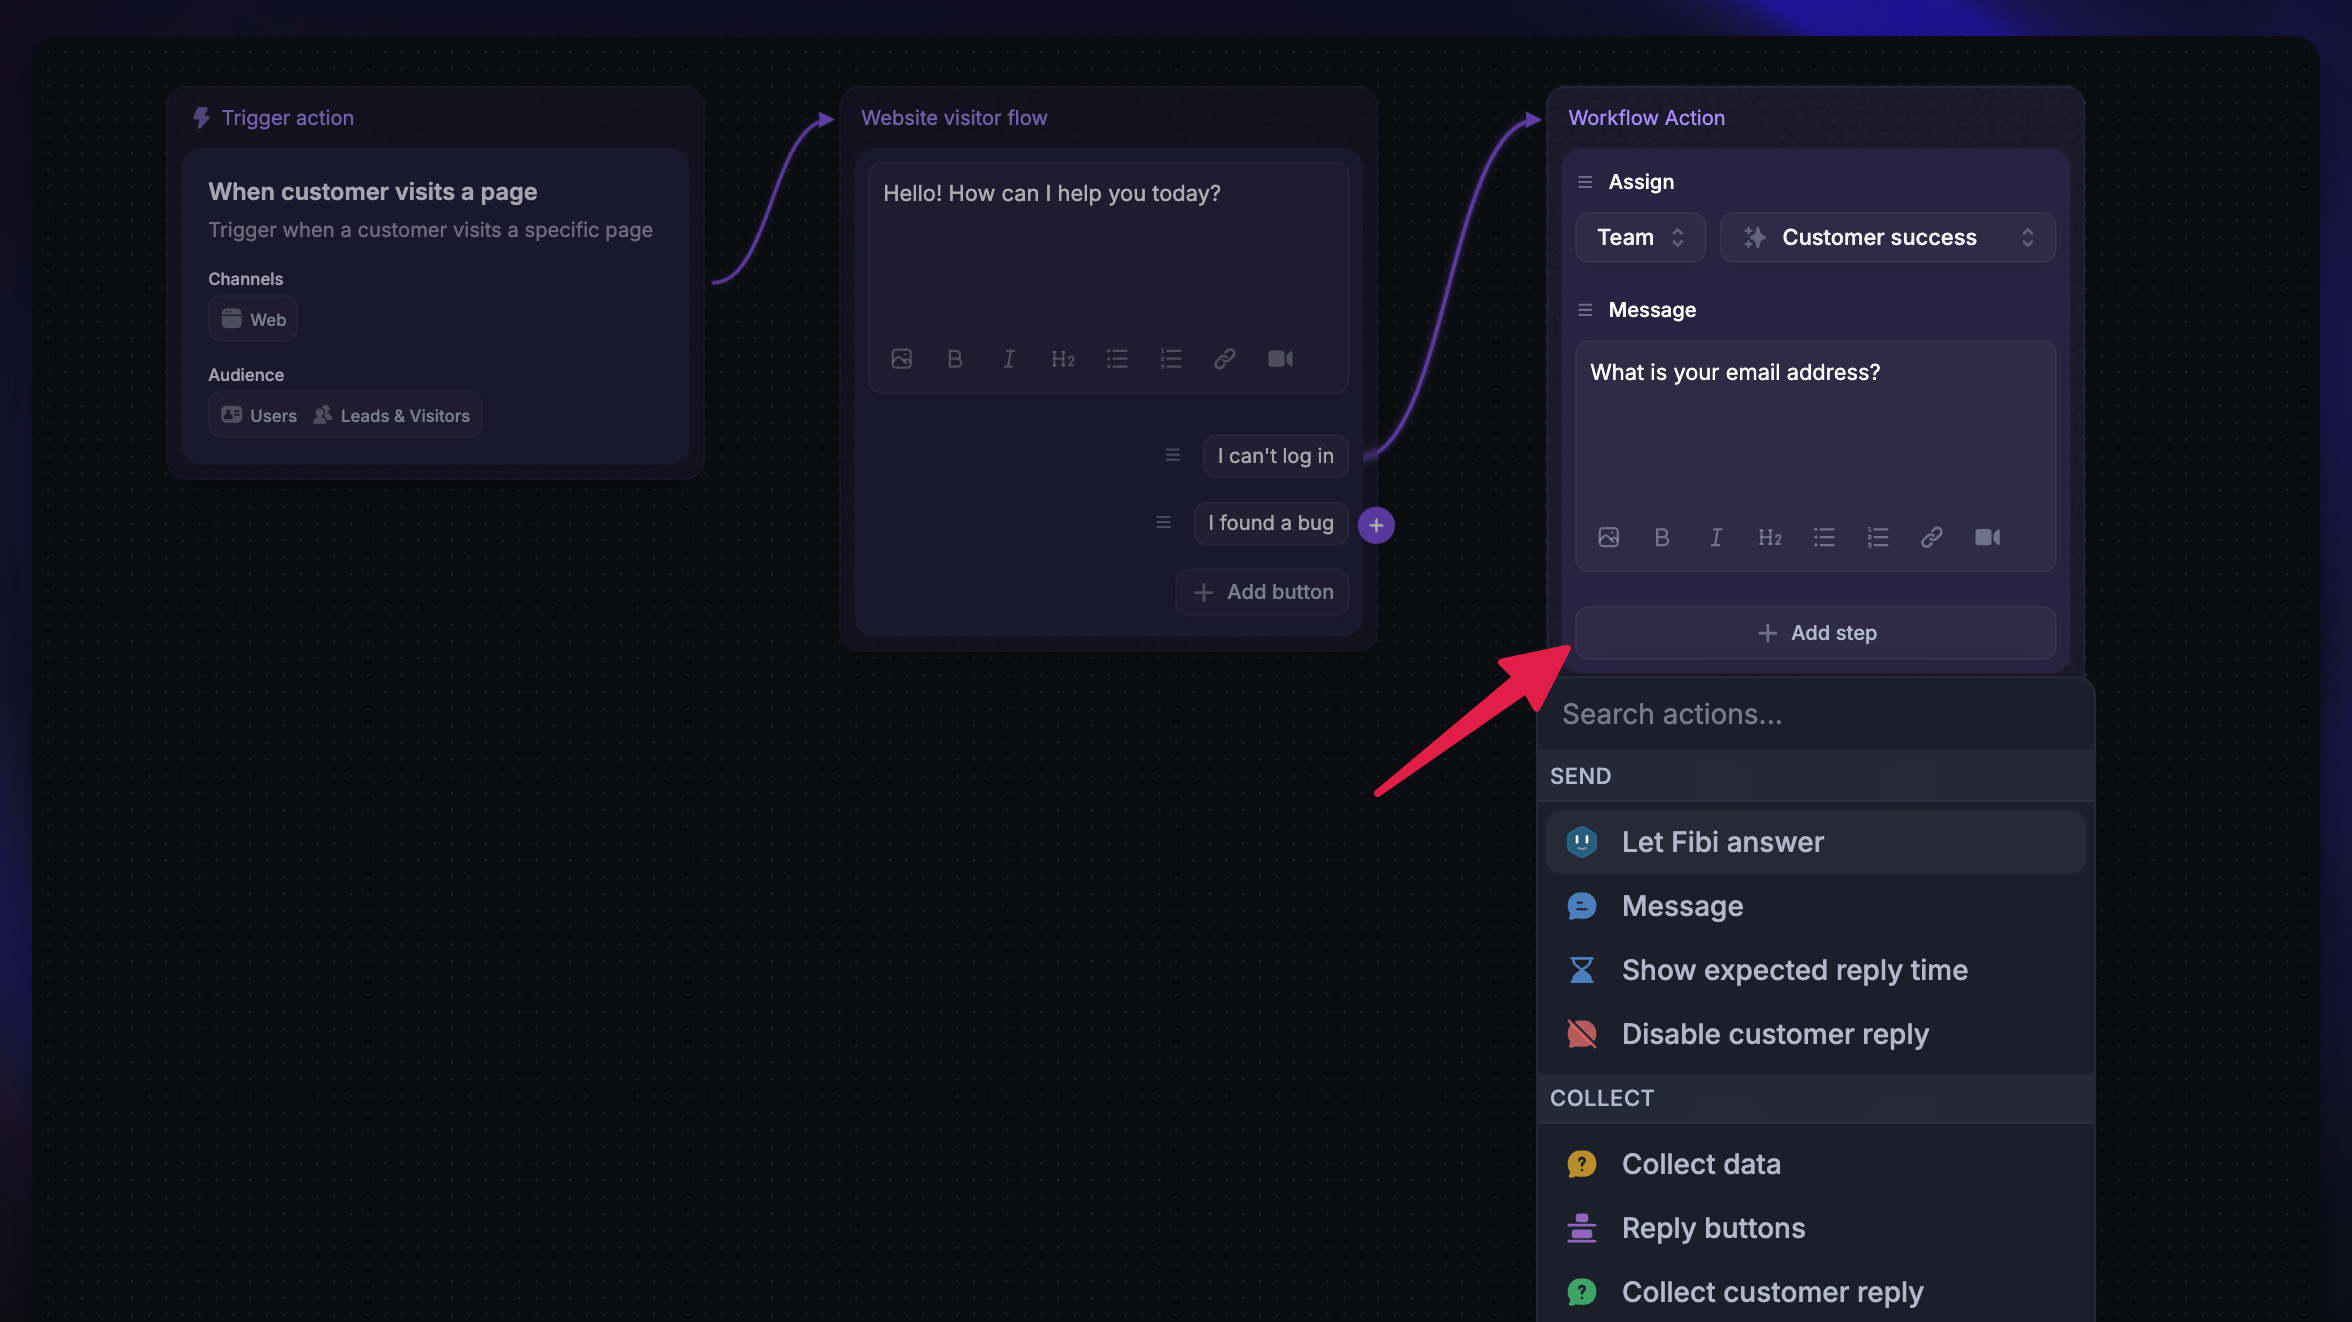The height and width of the screenshot is (1322, 2352).
Task: Click video icon in email address message editor
Action: [1987, 538]
